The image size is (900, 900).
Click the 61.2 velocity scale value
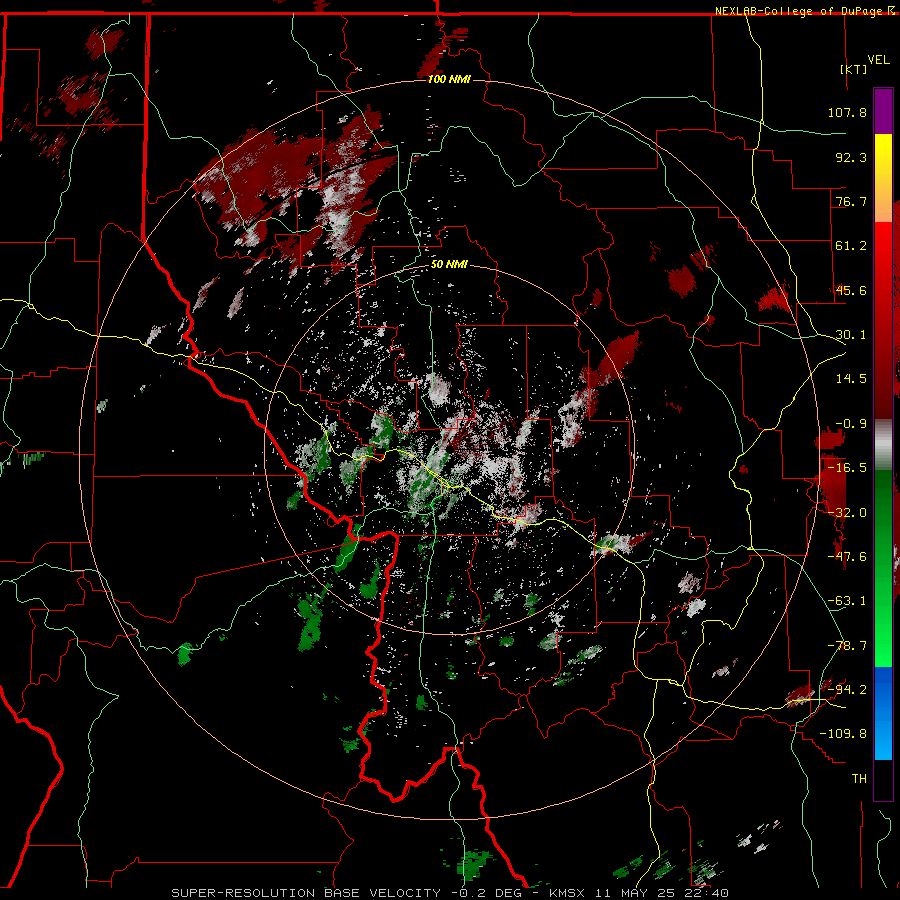tap(851, 246)
